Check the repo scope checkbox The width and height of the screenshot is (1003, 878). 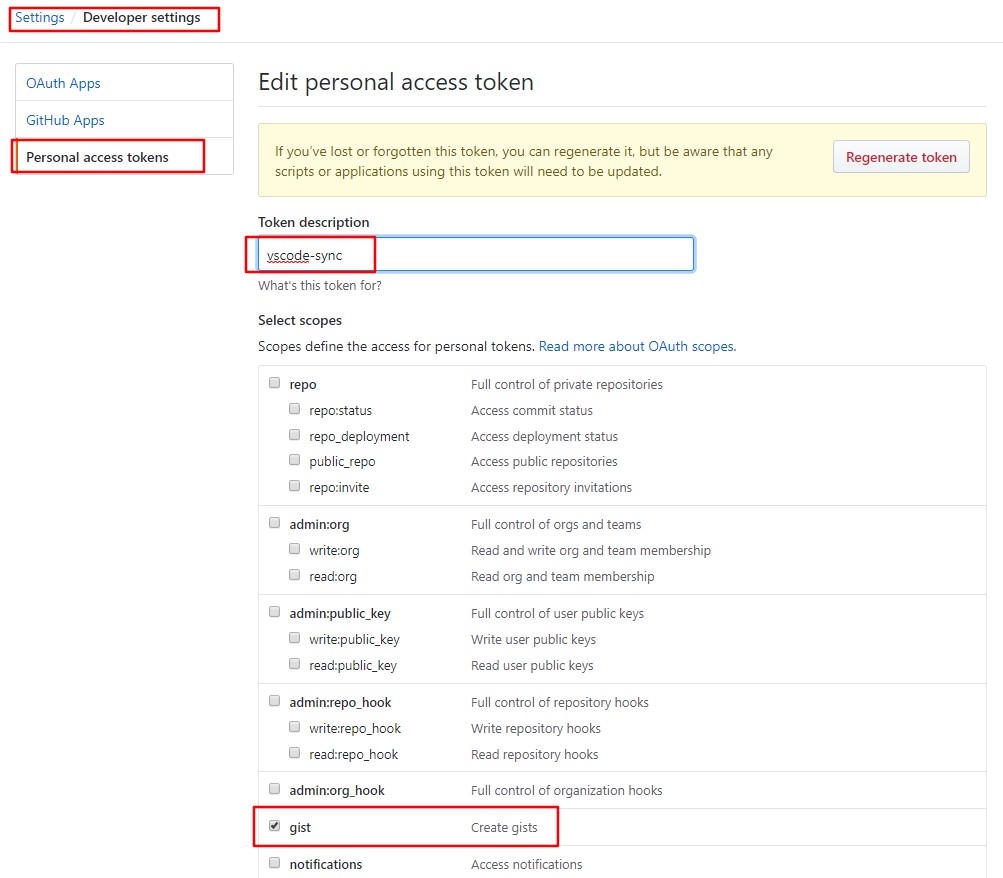pyautogui.click(x=275, y=383)
